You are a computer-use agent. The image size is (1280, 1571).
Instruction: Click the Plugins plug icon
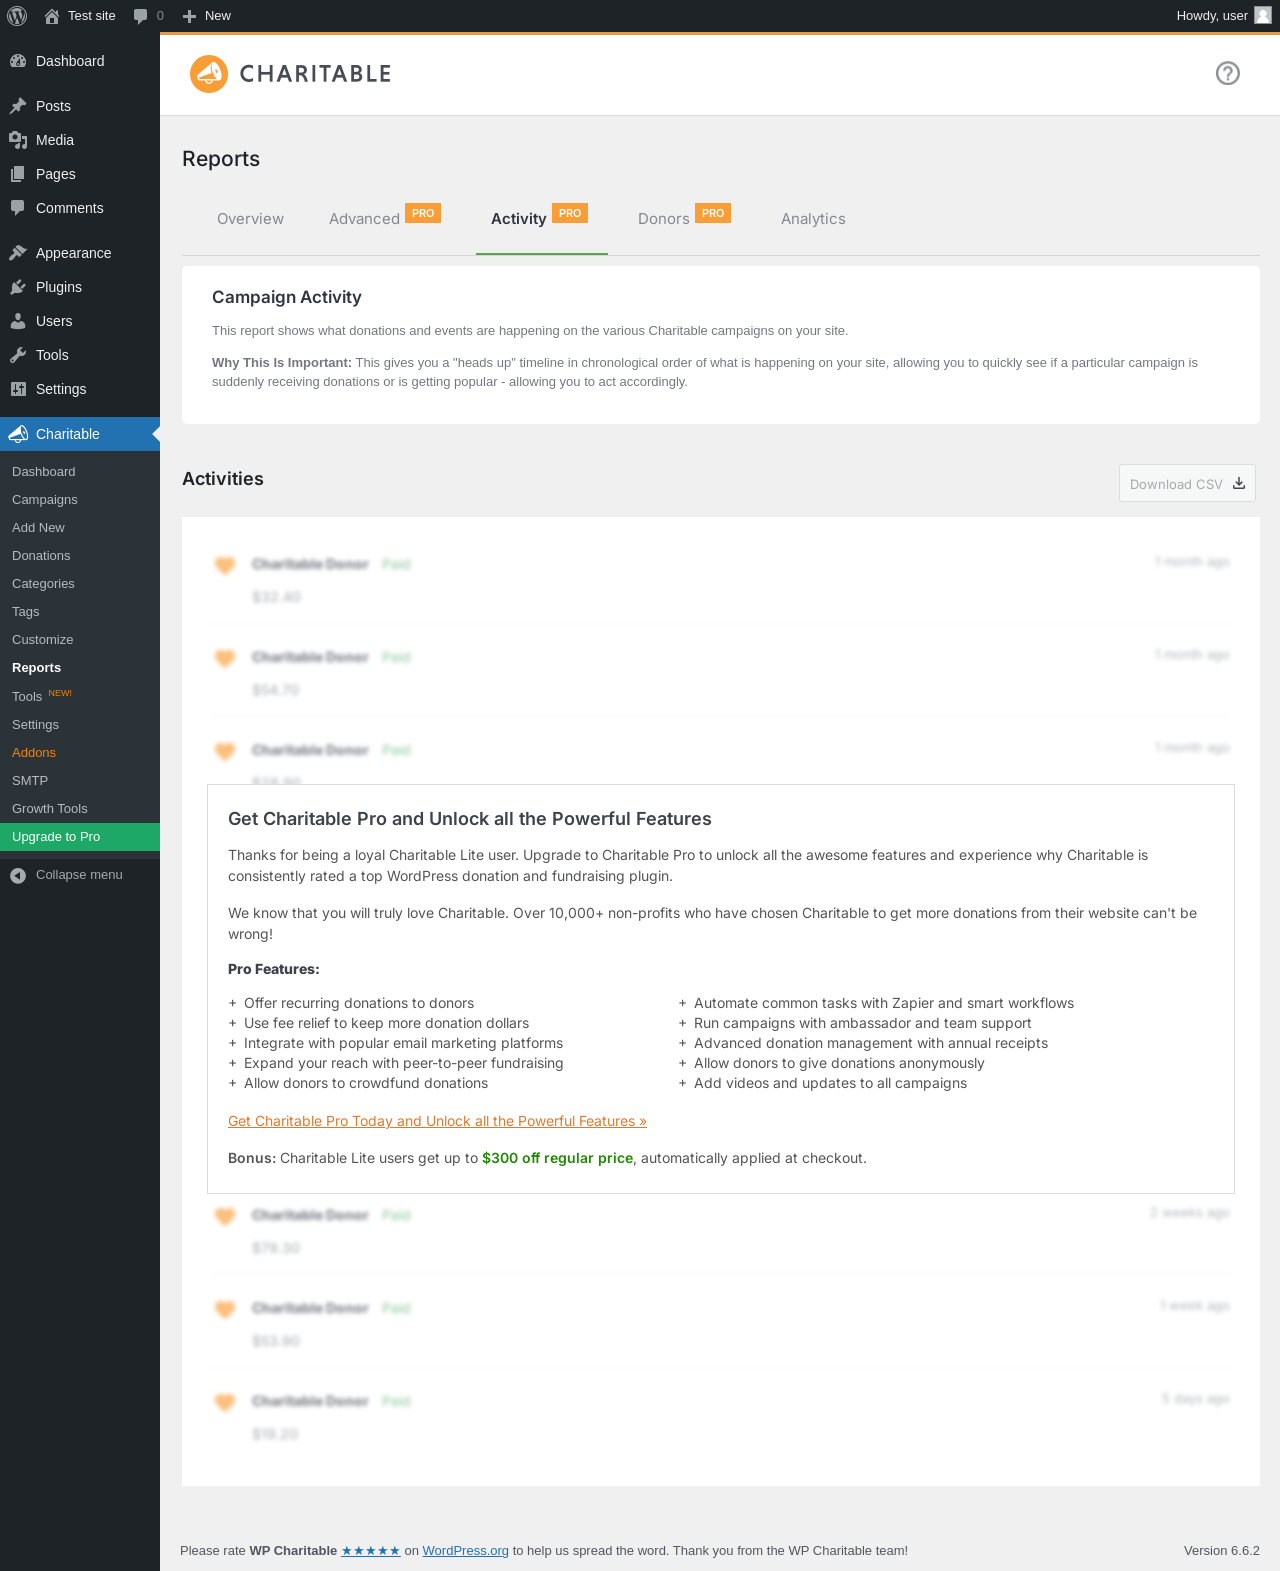pyautogui.click(x=18, y=287)
